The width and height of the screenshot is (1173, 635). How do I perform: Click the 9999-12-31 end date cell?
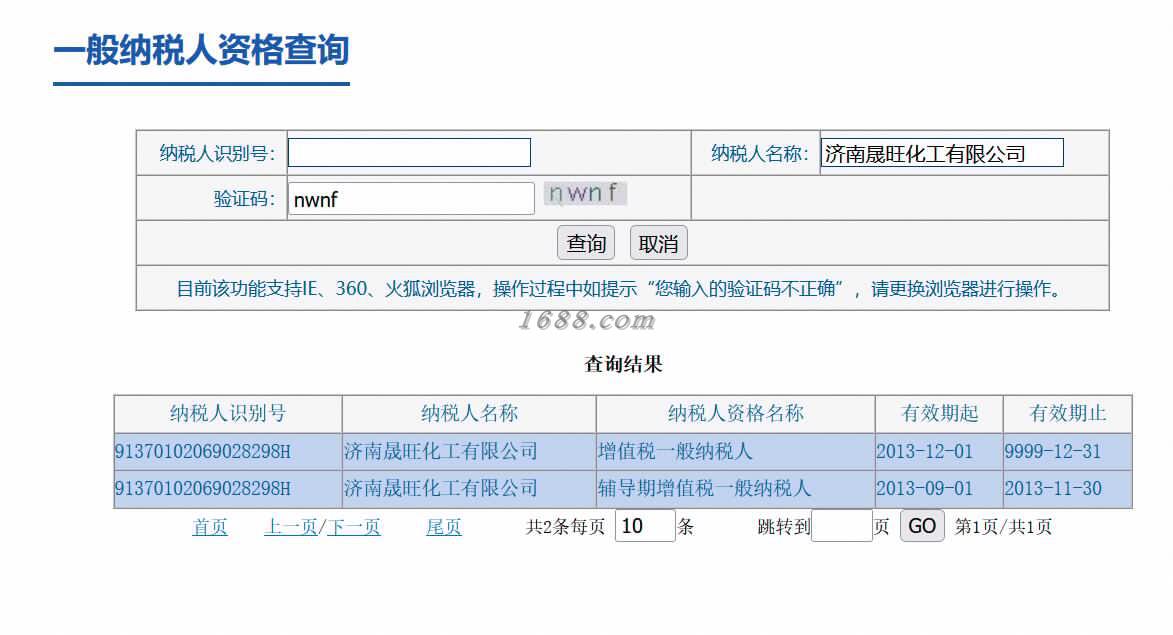(1068, 452)
